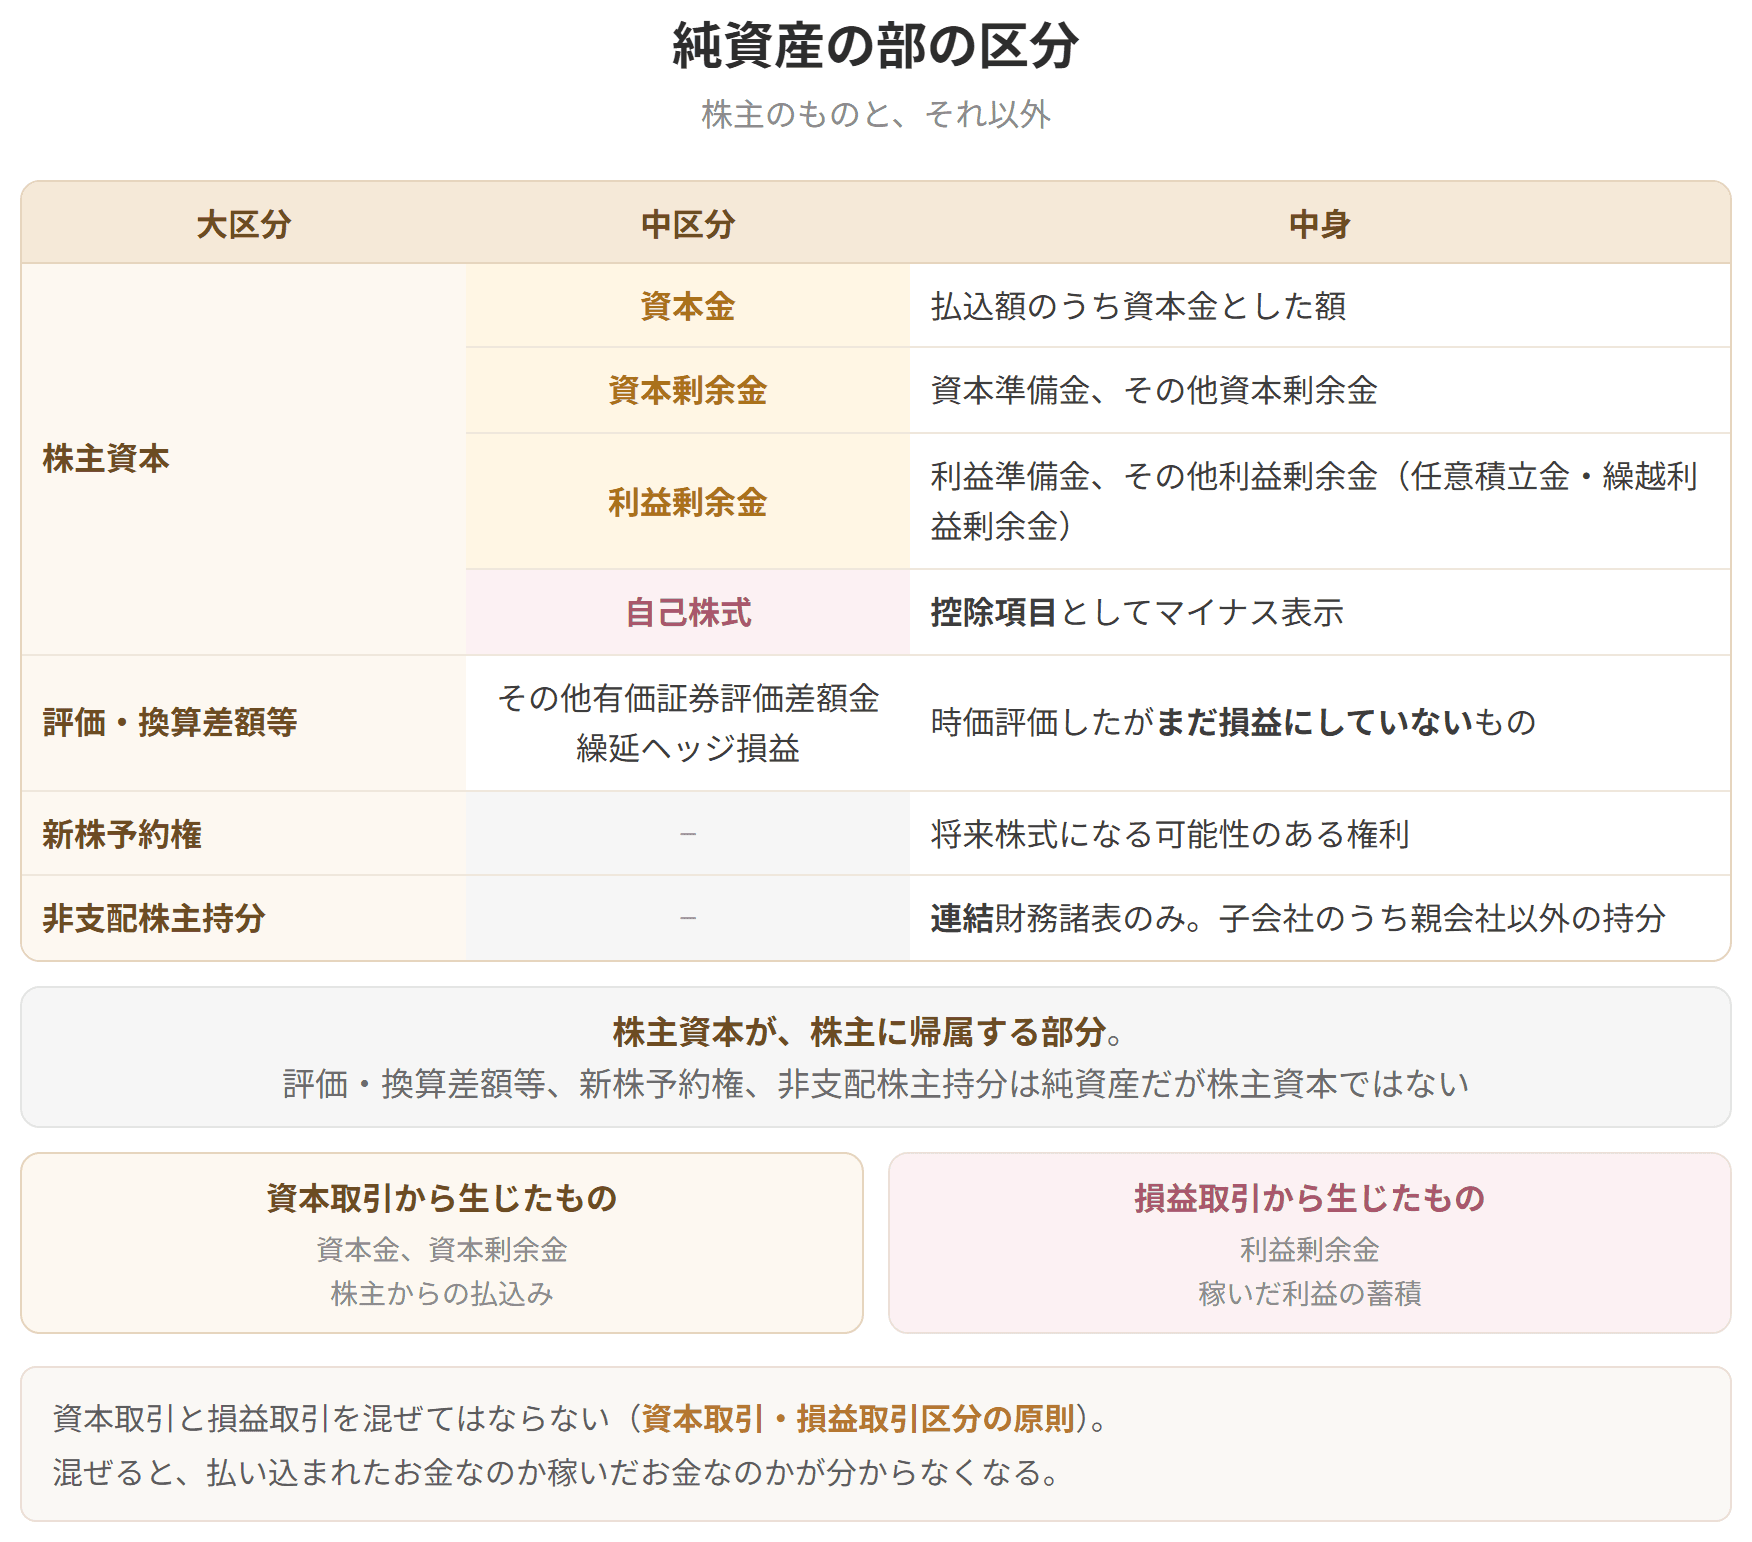Click the 純資産だが株主資本ではない note line

[x=875, y=1084]
